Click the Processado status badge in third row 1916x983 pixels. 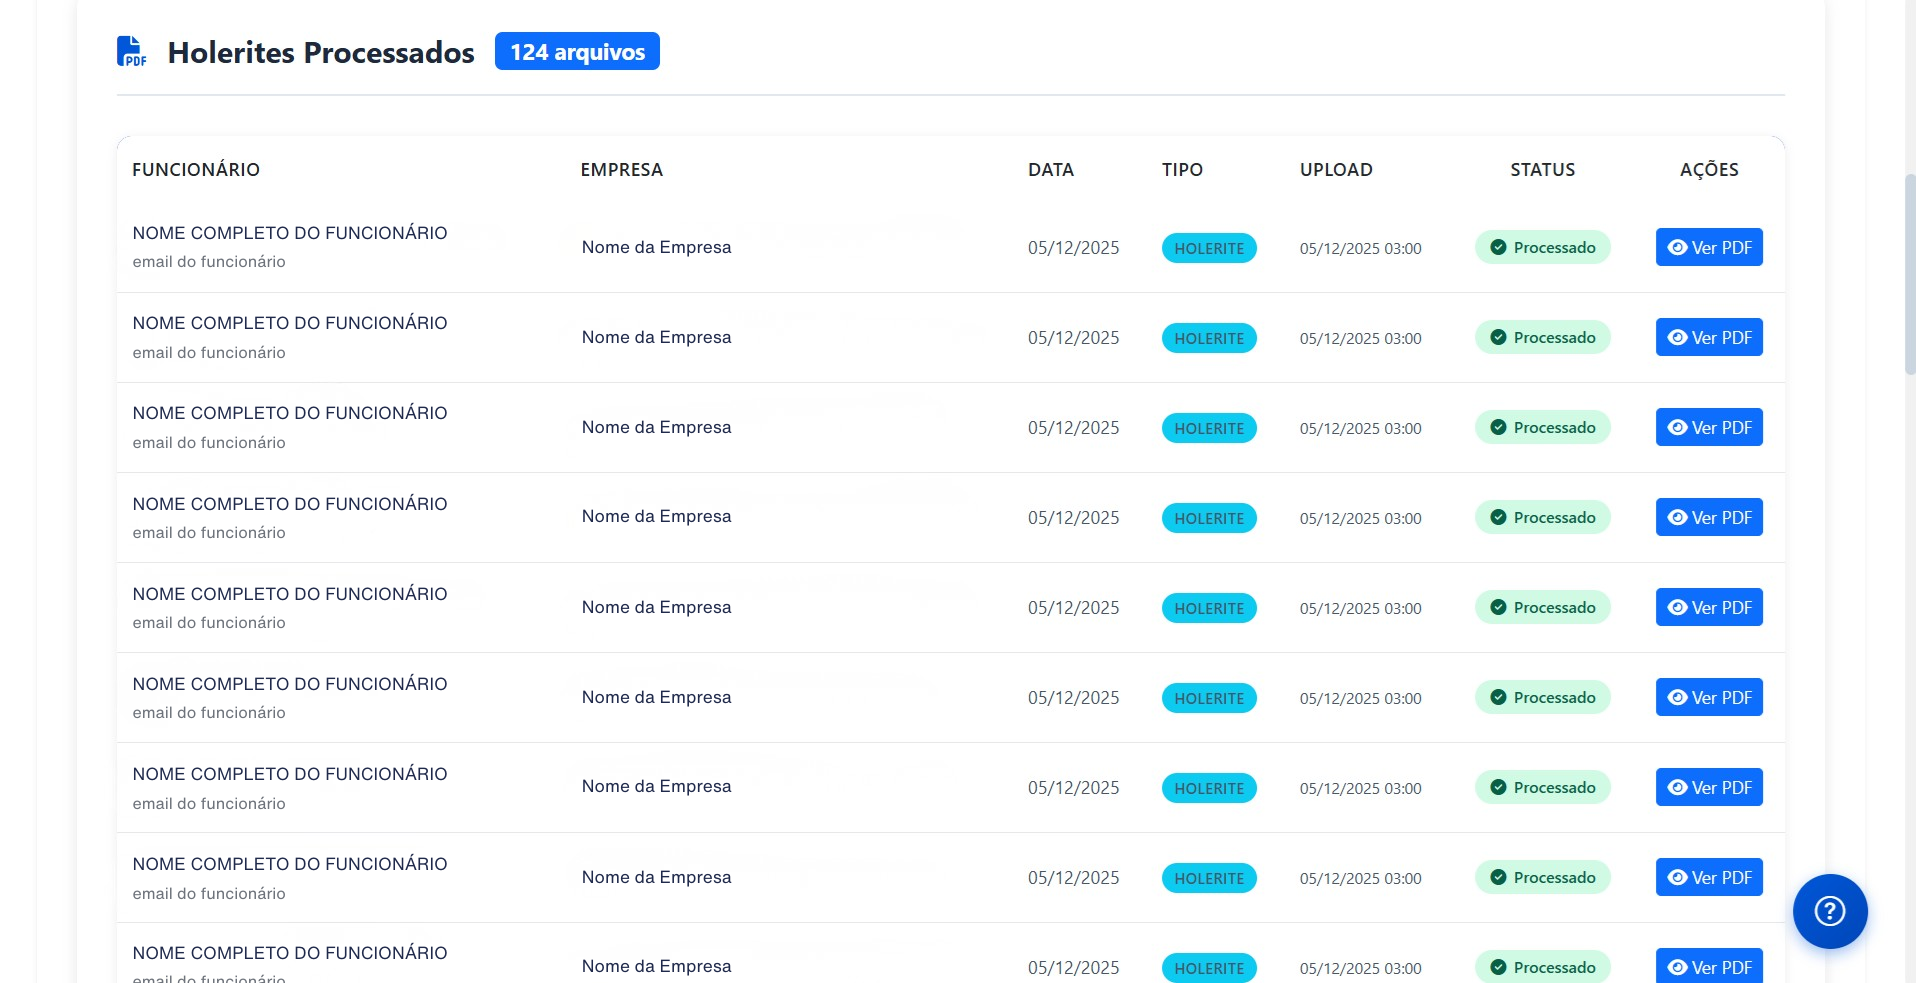1542,428
